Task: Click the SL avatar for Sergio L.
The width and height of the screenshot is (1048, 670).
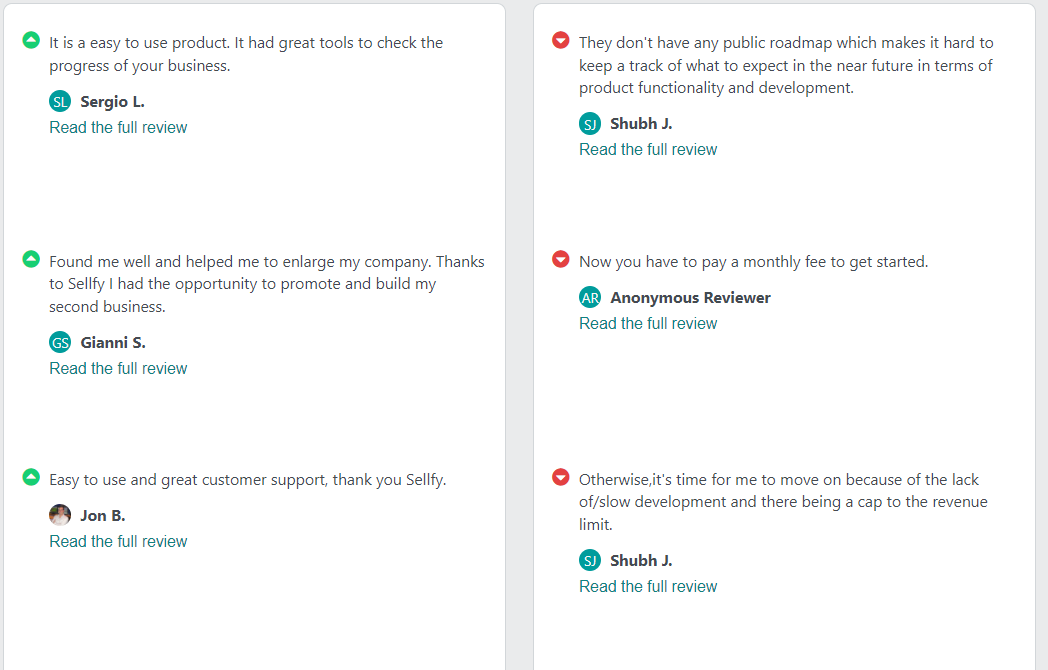Action: (60, 102)
